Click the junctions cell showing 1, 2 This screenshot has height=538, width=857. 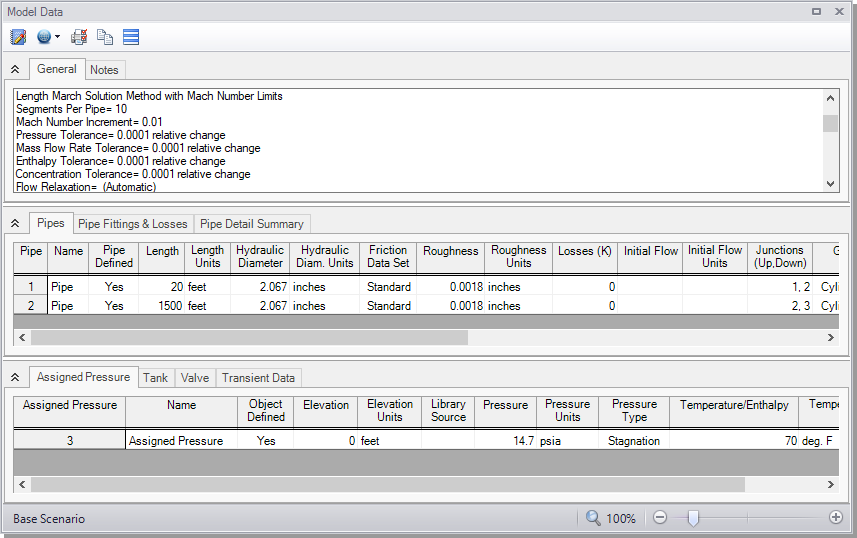tap(780, 286)
